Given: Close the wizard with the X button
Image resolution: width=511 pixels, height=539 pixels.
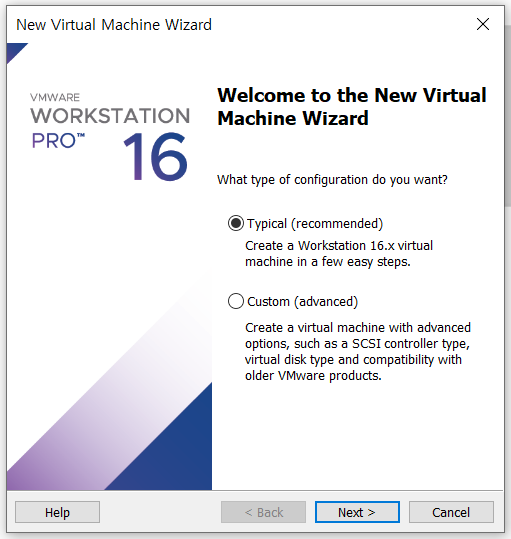Looking at the screenshot, I should [x=483, y=24].
